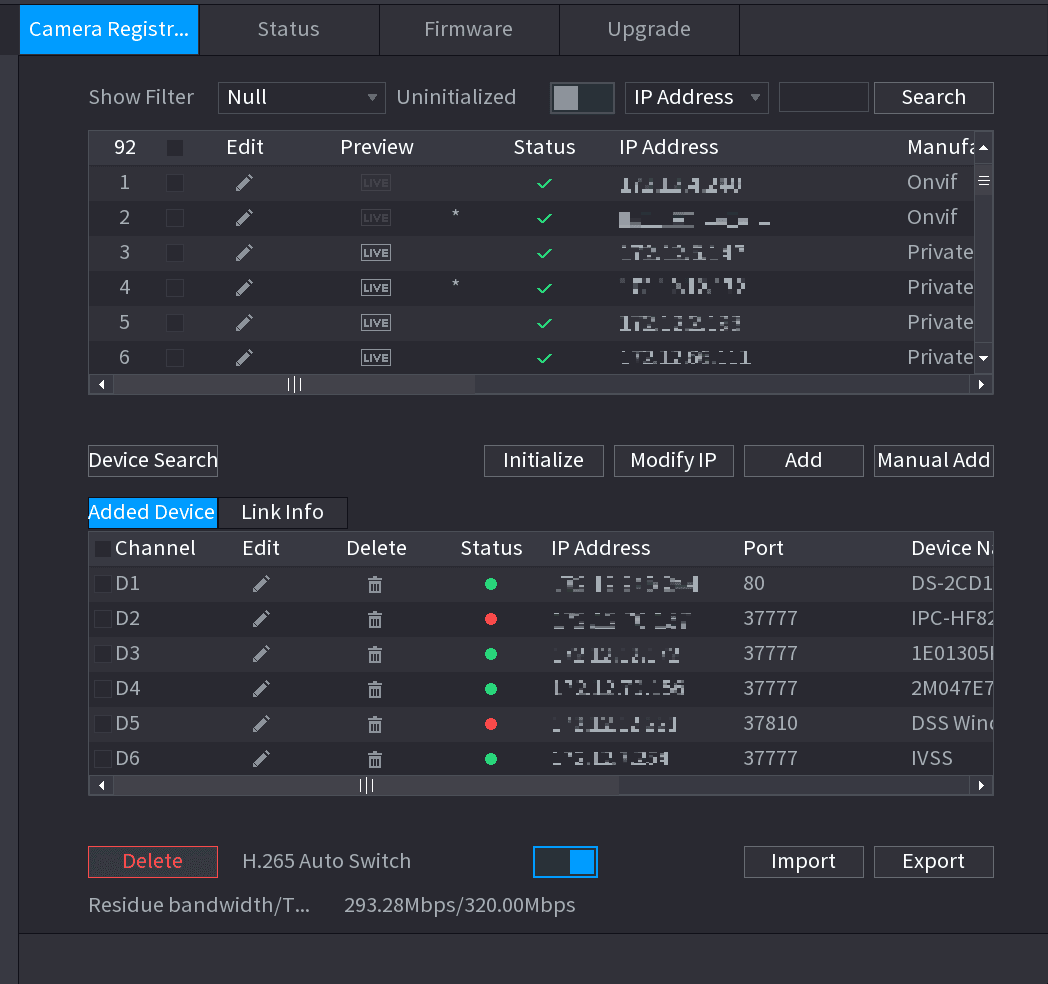Click search results horizontal scrollbar thumb
The height and width of the screenshot is (984, 1048).
coord(294,384)
